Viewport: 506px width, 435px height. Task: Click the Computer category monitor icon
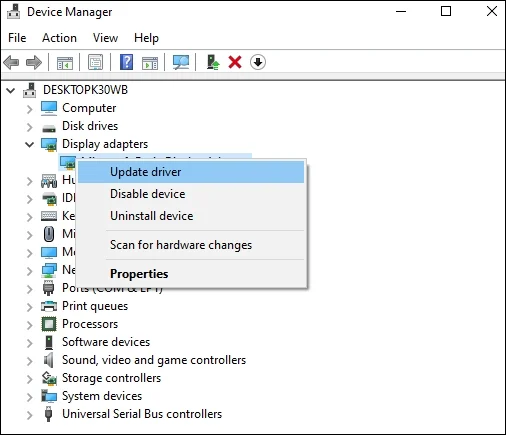click(x=49, y=108)
